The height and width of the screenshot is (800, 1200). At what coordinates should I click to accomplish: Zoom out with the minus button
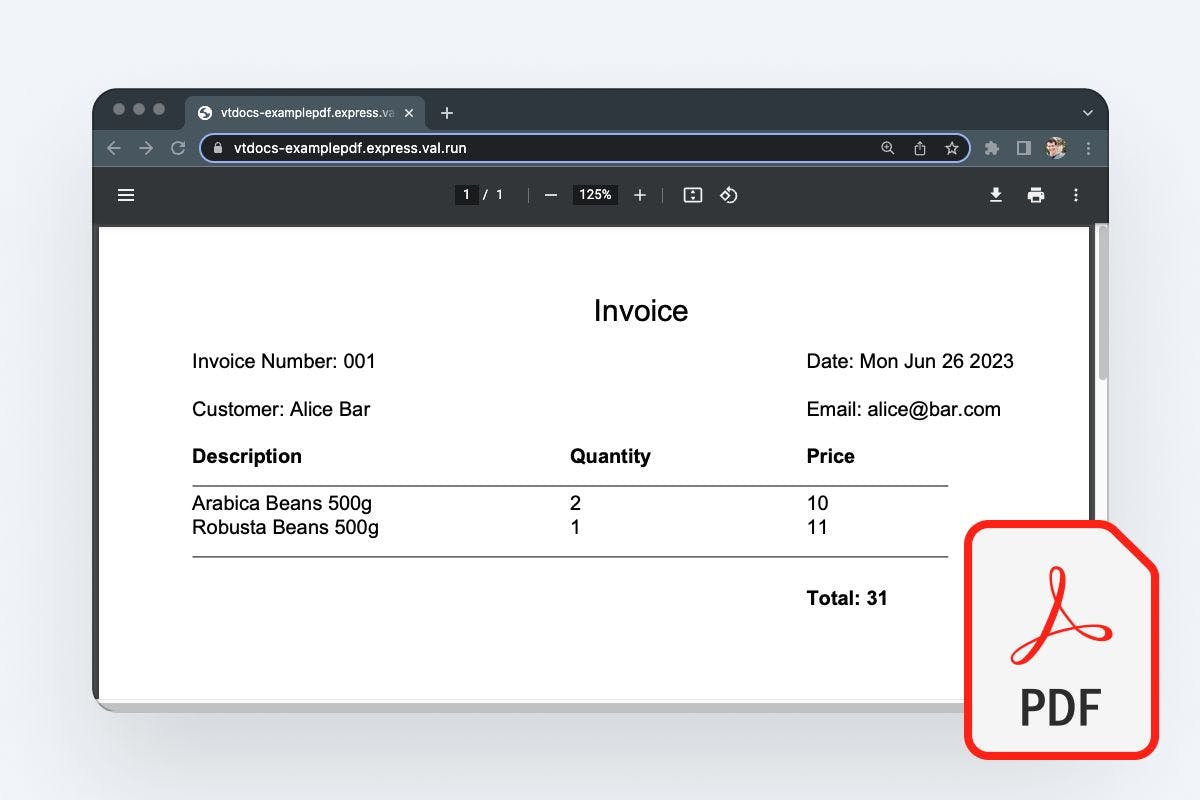pos(550,195)
